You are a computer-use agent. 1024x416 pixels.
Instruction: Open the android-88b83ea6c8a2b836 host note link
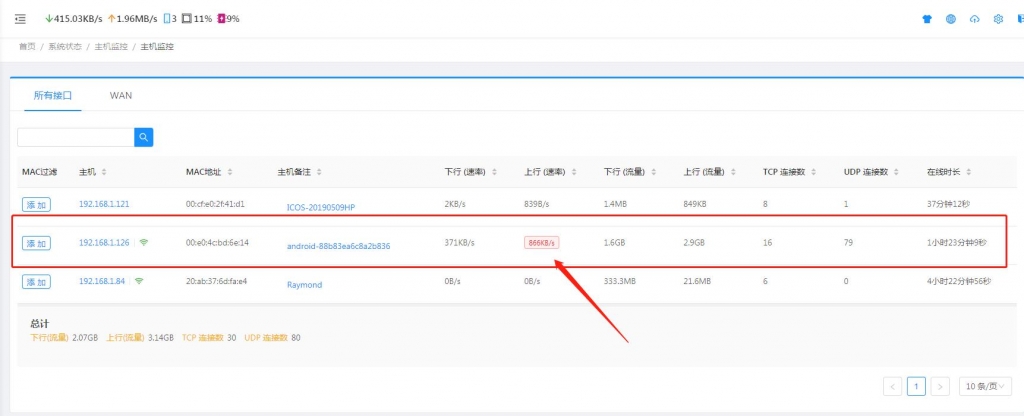[338, 245]
